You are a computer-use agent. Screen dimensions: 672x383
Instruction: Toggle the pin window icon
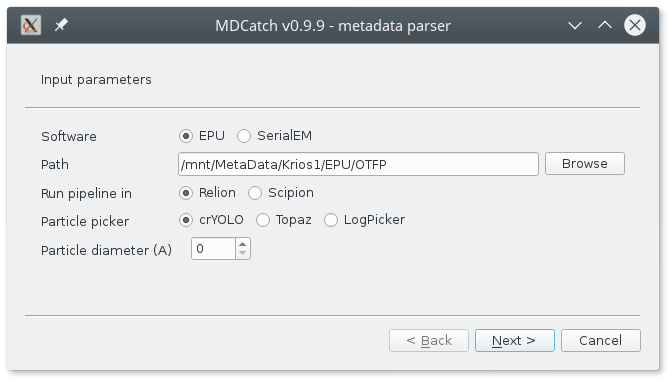61,25
